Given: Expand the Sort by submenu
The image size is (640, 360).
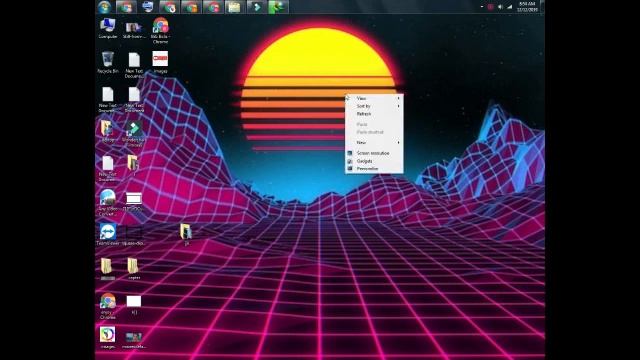Looking at the screenshot, I should tap(374, 106).
